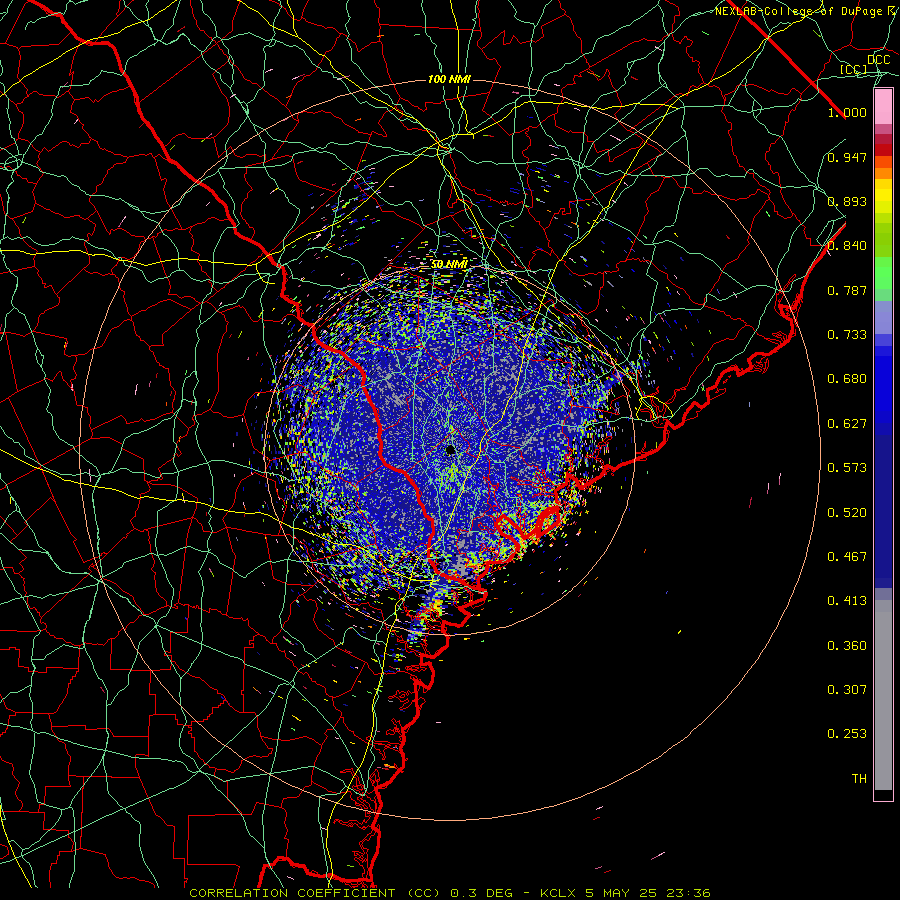The width and height of the screenshot is (900, 900).
Task: Click the 0.360 scale value
Action: [847, 646]
